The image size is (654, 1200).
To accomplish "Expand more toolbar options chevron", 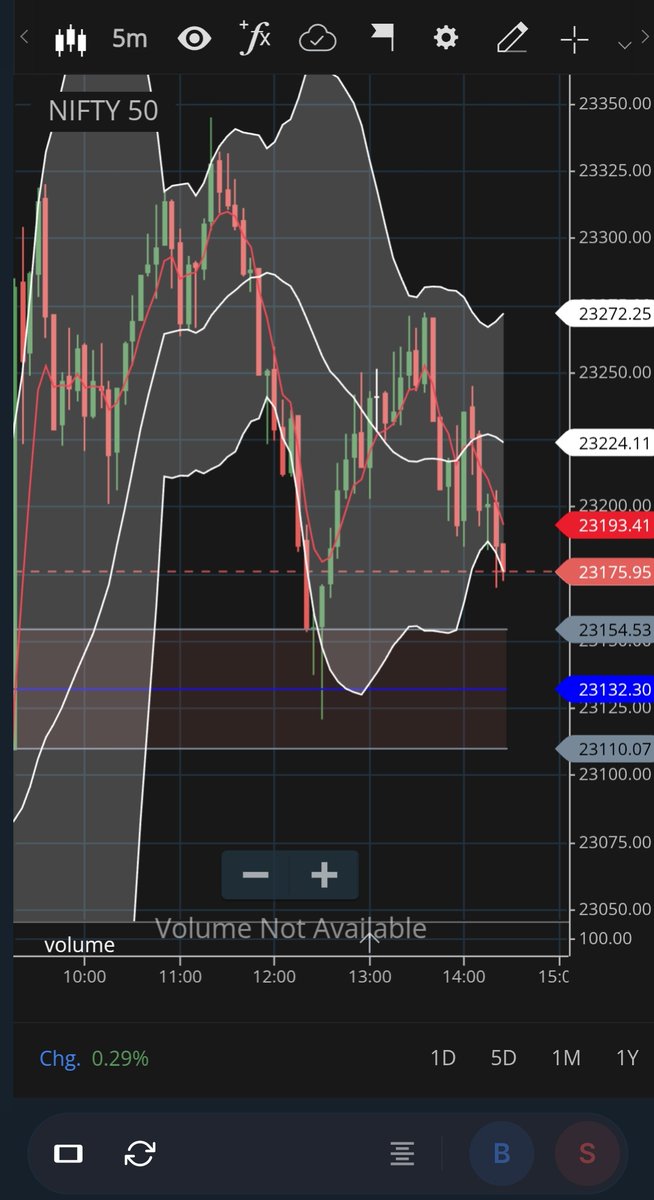I will pos(625,44).
